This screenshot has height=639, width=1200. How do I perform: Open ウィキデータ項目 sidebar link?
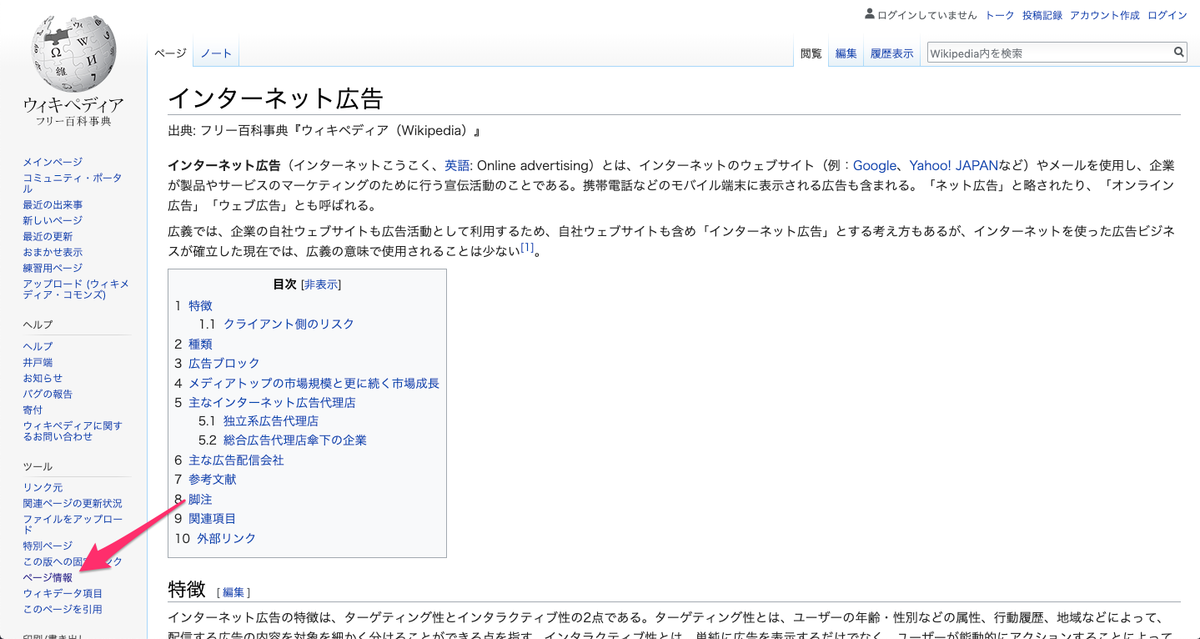coord(63,593)
